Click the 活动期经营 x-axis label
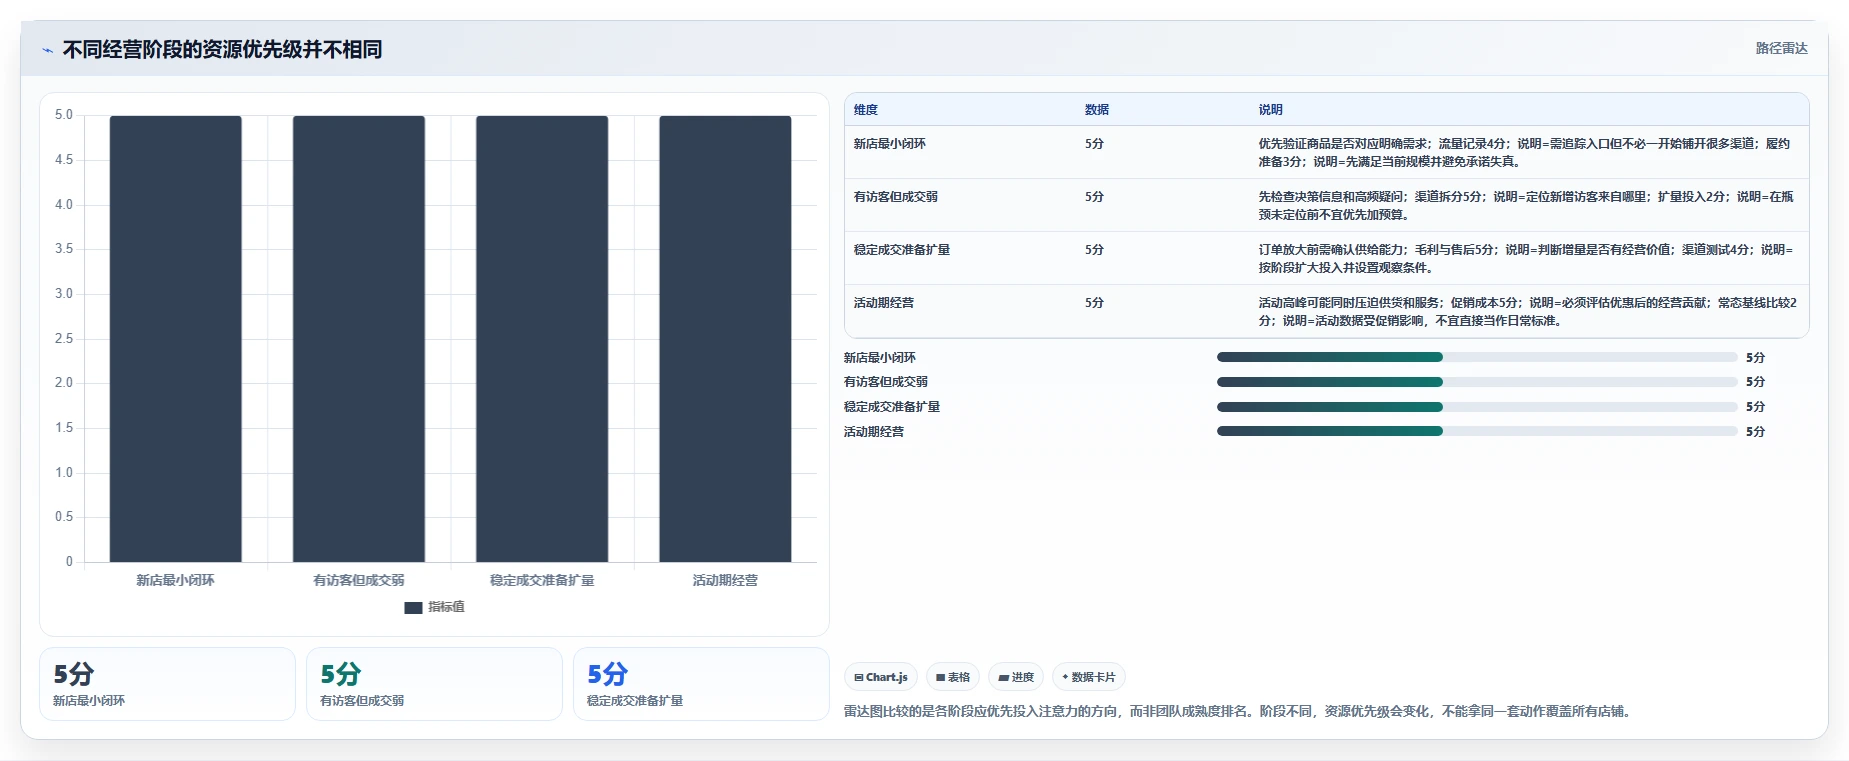Image resolution: width=1849 pixels, height=761 pixels. click(x=725, y=580)
